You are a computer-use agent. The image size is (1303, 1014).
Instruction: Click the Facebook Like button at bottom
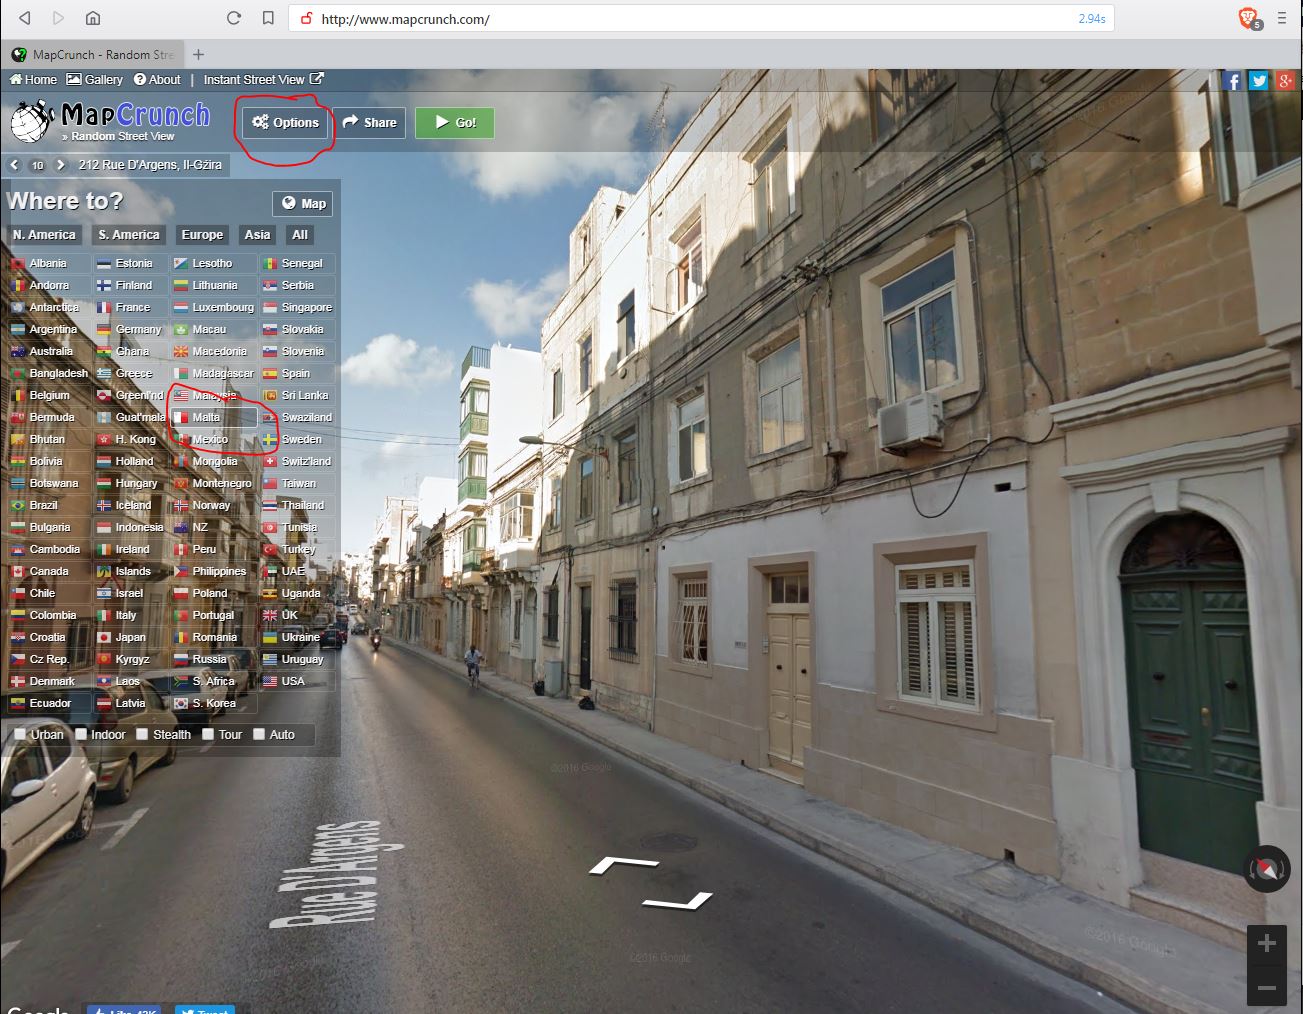tap(123, 1009)
